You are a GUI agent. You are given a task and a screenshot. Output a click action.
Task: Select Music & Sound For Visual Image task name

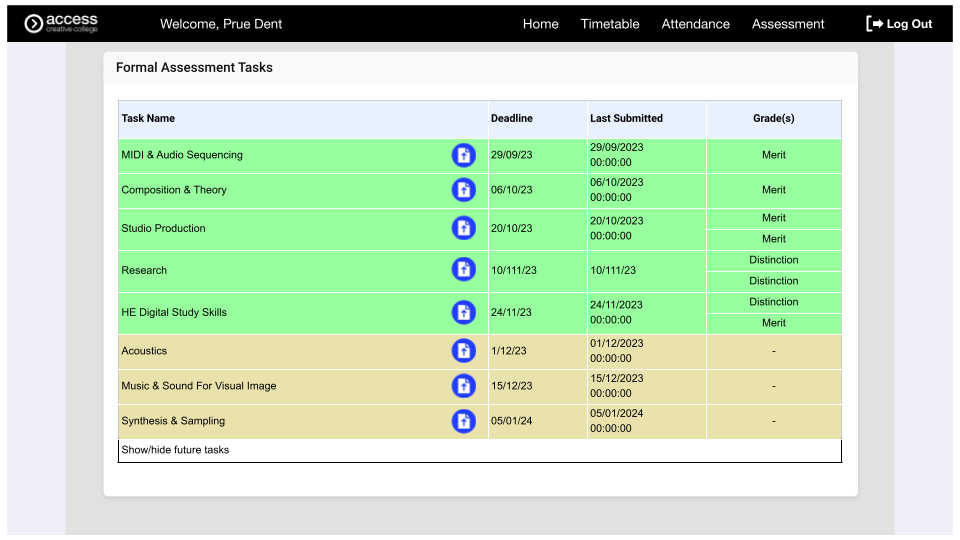[199, 386]
